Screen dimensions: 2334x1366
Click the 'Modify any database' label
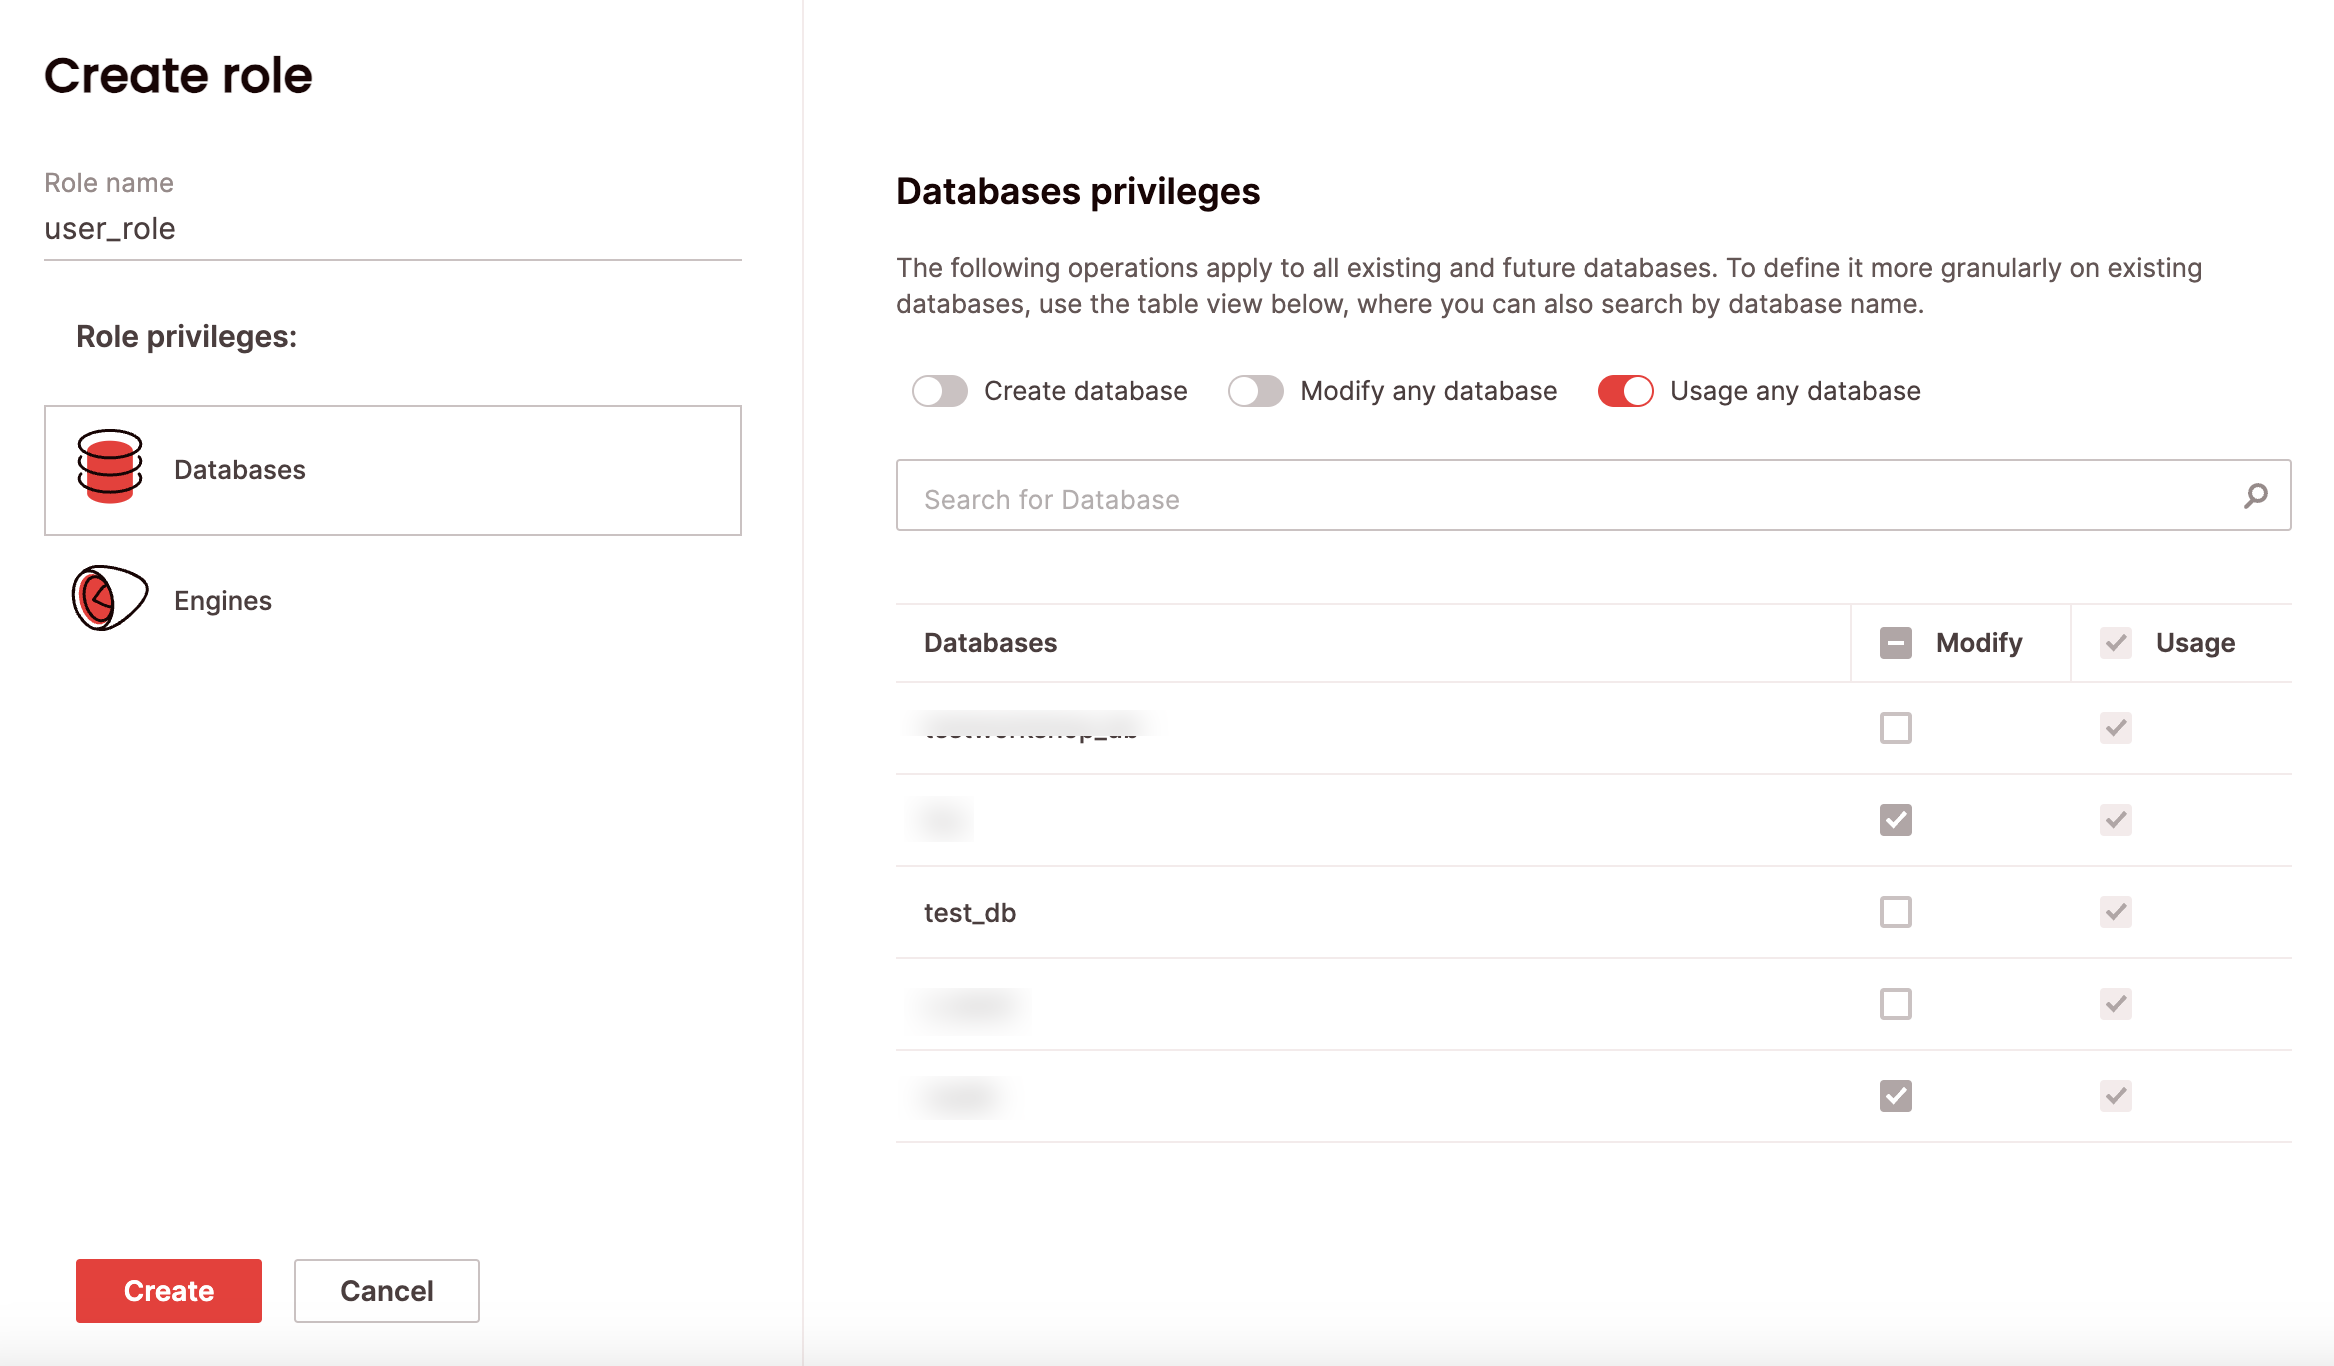tap(1428, 391)
